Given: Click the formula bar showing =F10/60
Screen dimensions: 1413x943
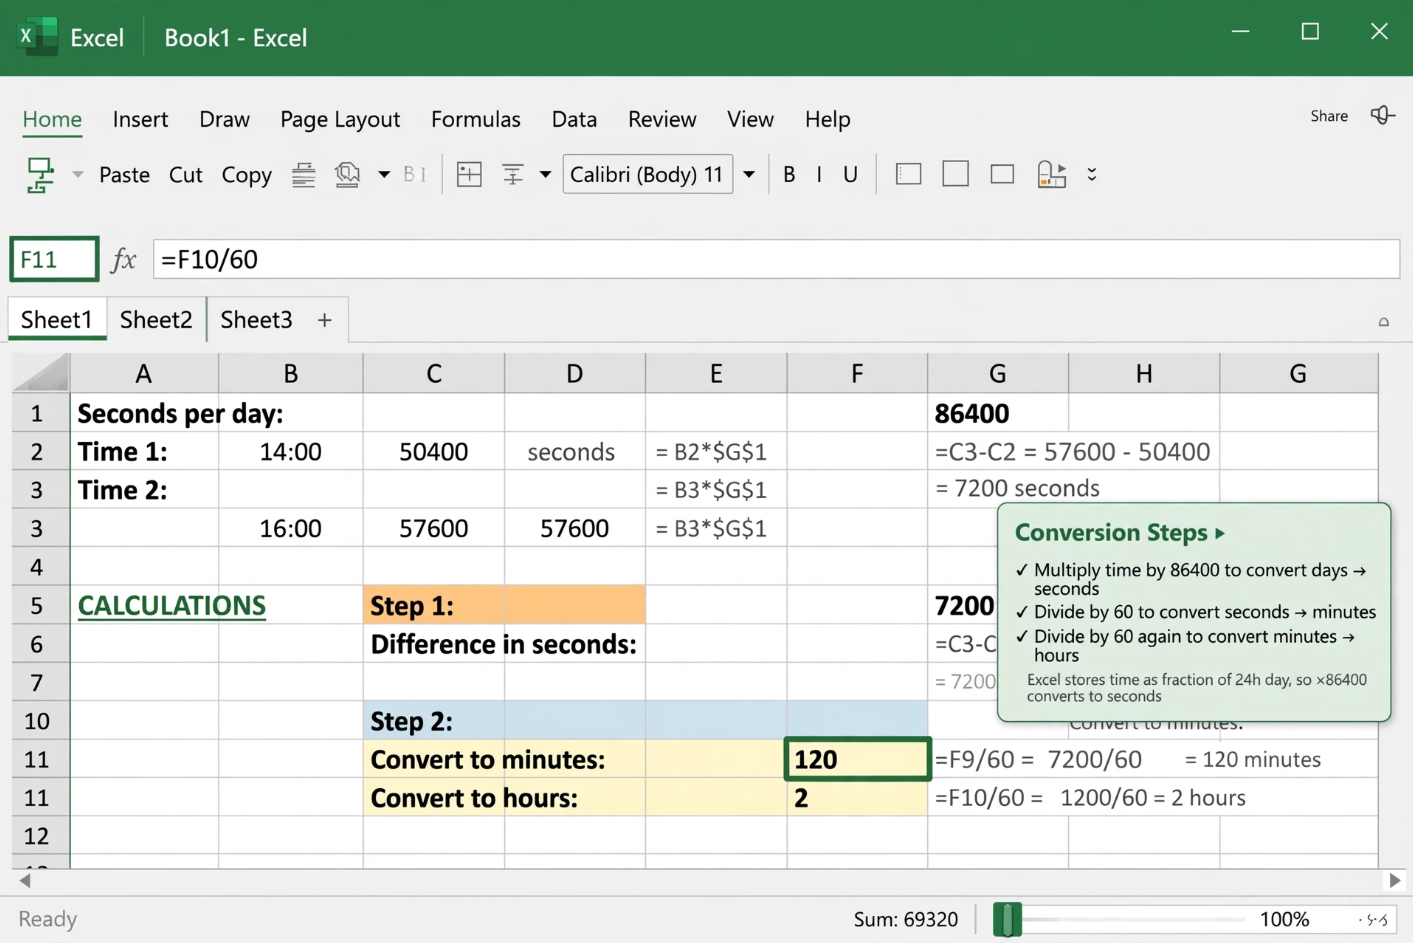Looking at the screenshot, I should click(x=776, y=259).
